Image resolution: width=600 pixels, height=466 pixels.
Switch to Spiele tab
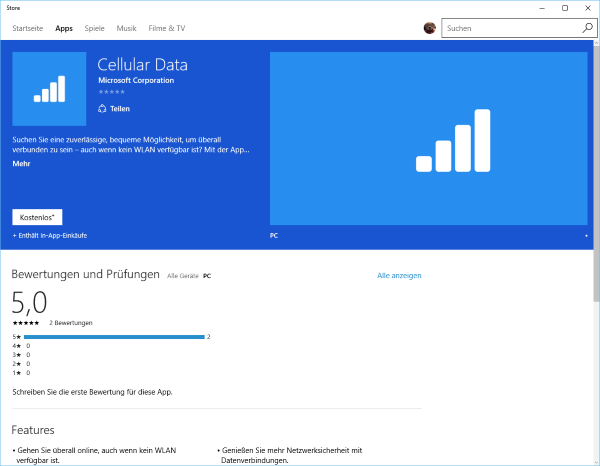tap(95, 28)
